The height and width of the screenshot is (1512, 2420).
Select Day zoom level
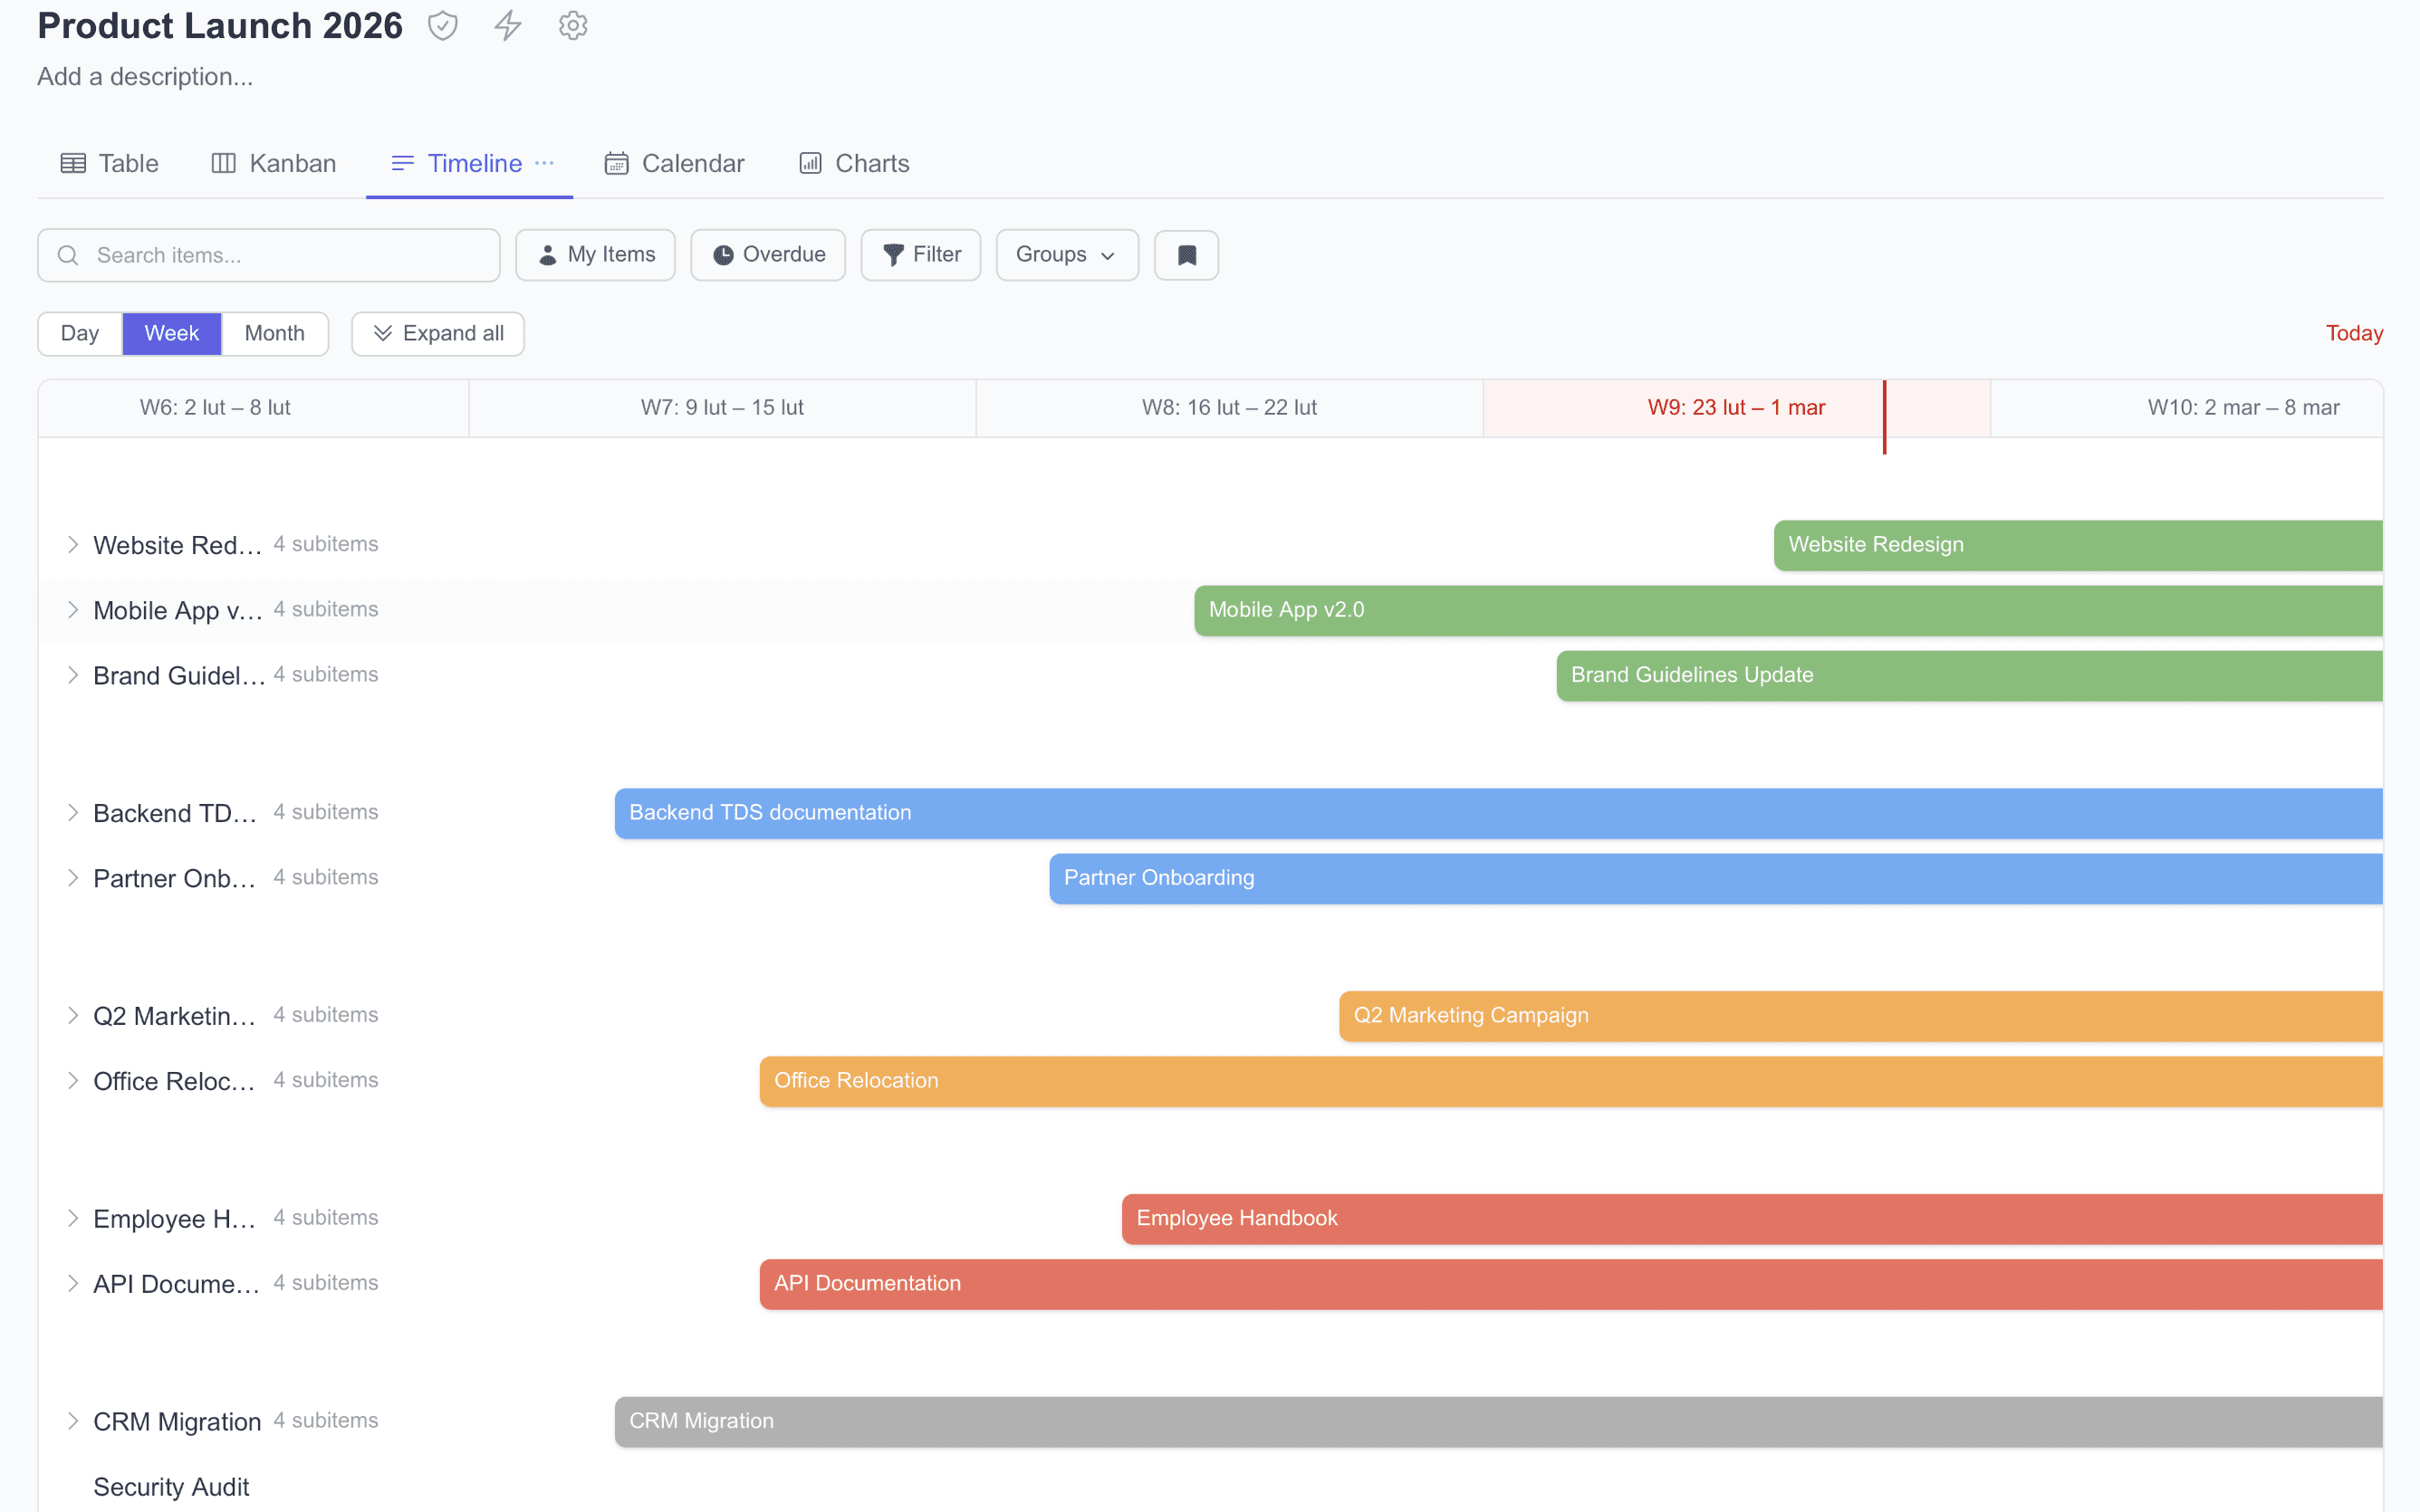coord(80,333)
